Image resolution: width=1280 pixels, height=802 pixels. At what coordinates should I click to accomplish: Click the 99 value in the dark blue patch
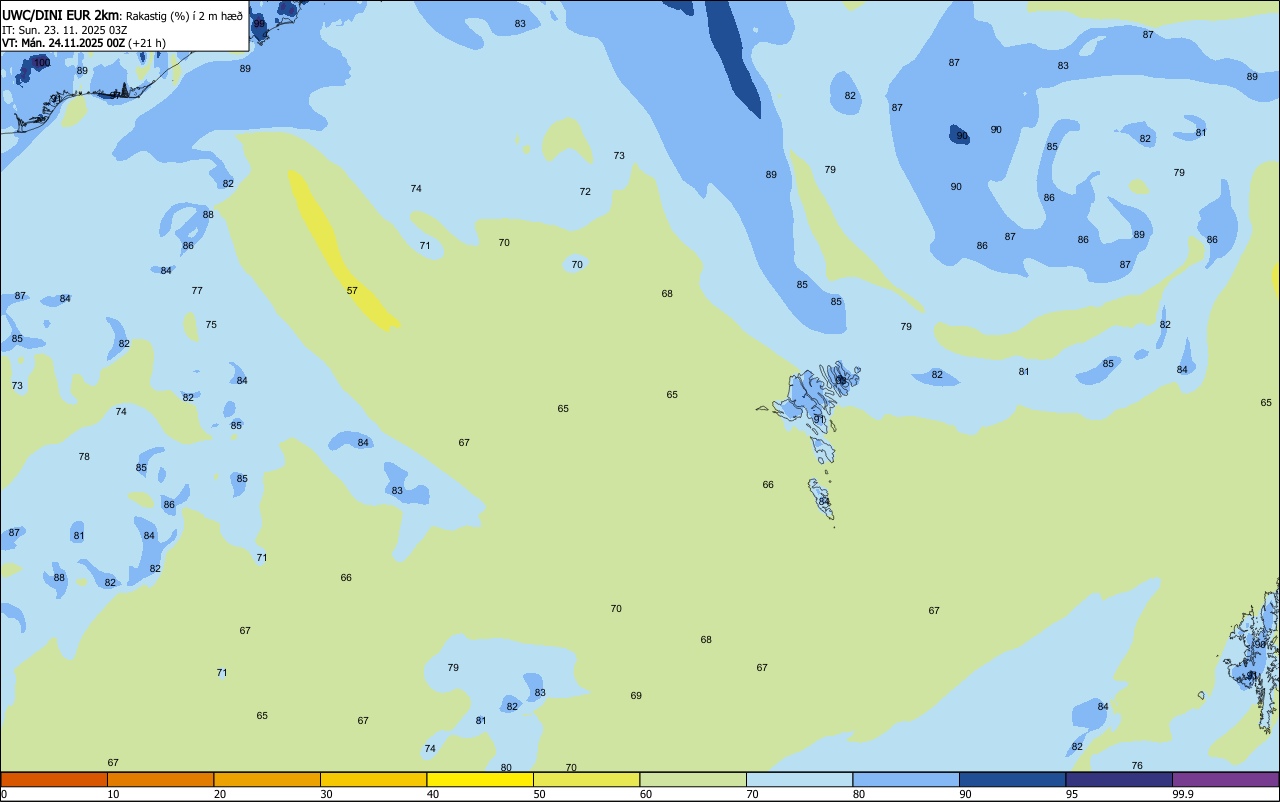[x=259, y=23]
